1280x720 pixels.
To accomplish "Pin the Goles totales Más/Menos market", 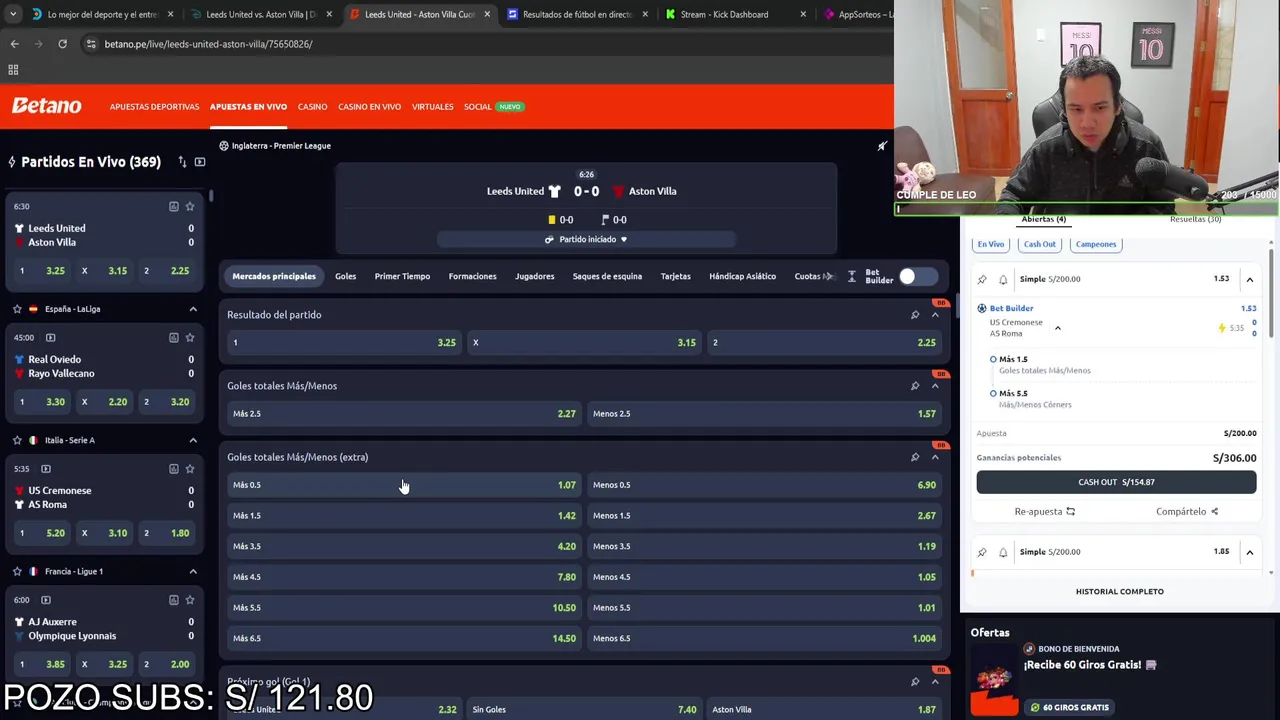I will click(915, 386).
